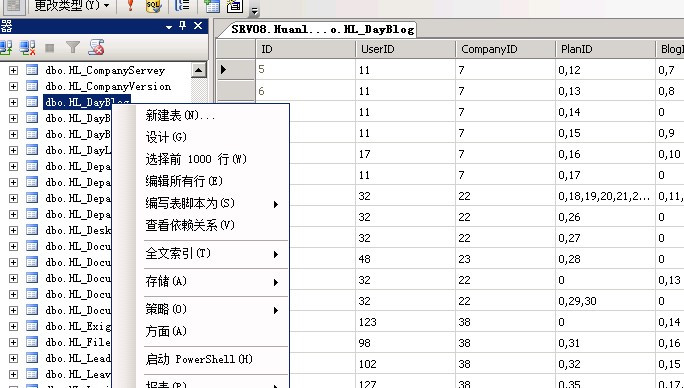Viewport: 684px width, 388px height.
Task: Click the script icon with red X
Action: tap(96, 47)
